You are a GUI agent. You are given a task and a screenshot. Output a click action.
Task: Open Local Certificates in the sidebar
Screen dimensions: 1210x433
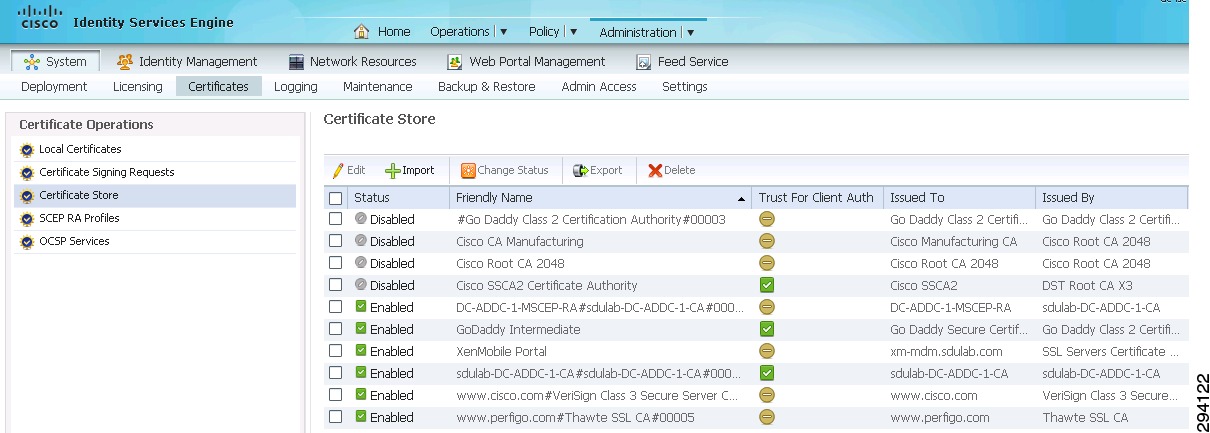[x=80, y=150]
